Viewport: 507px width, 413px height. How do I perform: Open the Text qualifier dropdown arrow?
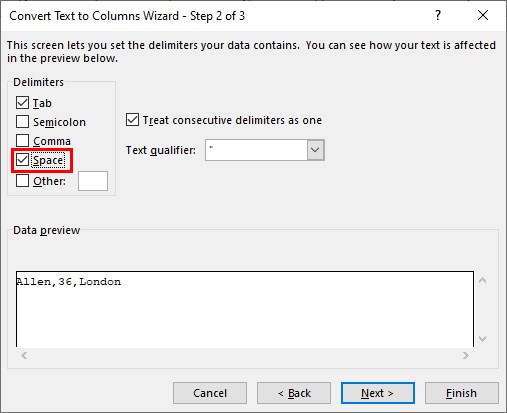(x=315, y=150)
